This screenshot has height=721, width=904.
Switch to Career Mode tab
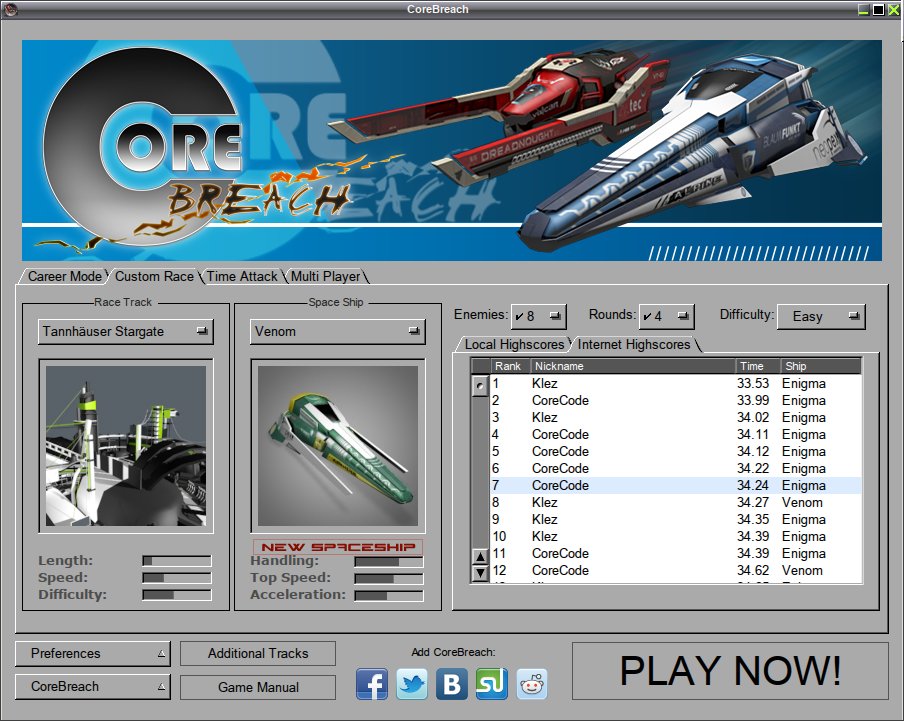pos(65,277)
